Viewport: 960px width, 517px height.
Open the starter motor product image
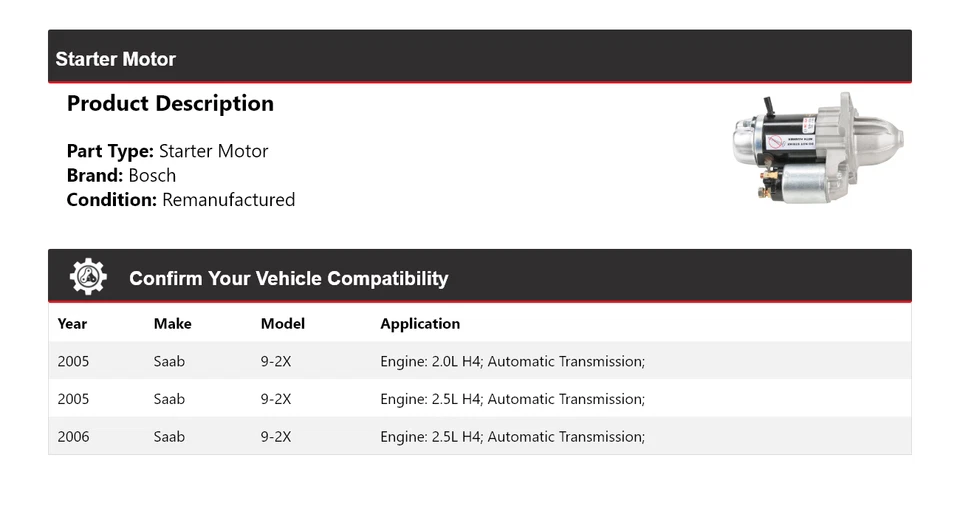818,148
